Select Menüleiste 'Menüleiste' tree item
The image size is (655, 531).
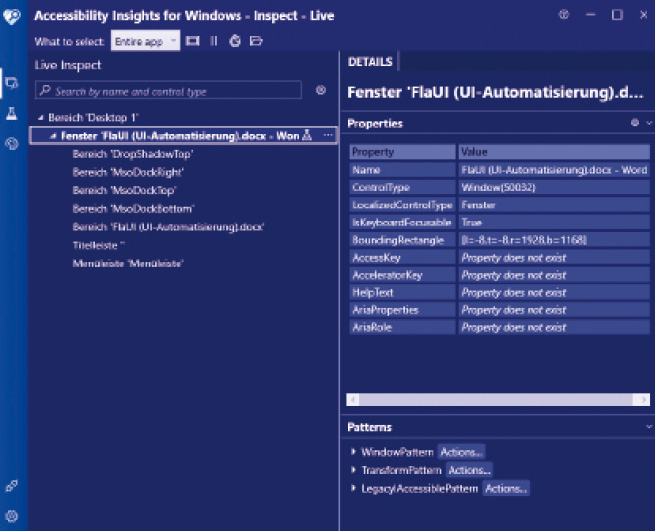click(x=128, y=264)
